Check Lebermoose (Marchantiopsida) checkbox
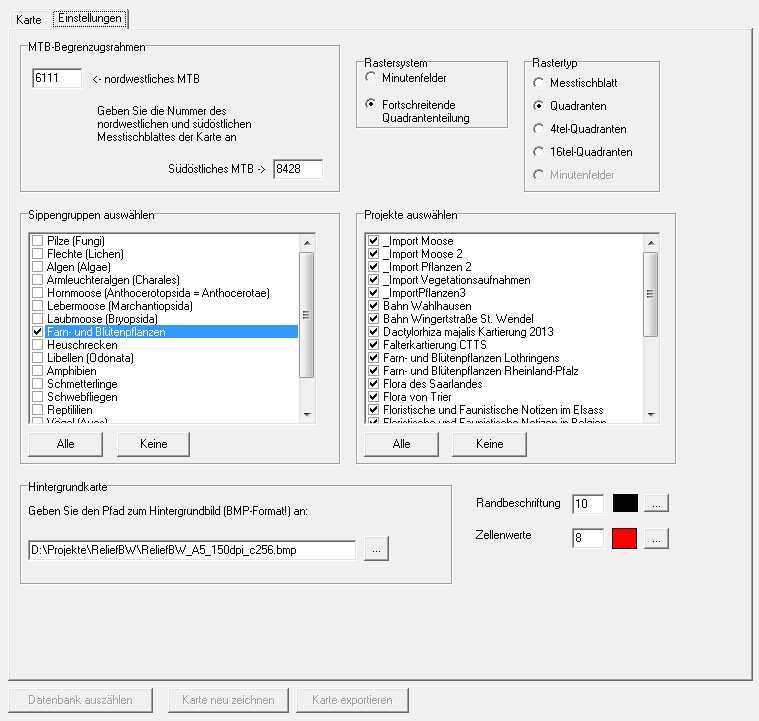 [37, 306]
